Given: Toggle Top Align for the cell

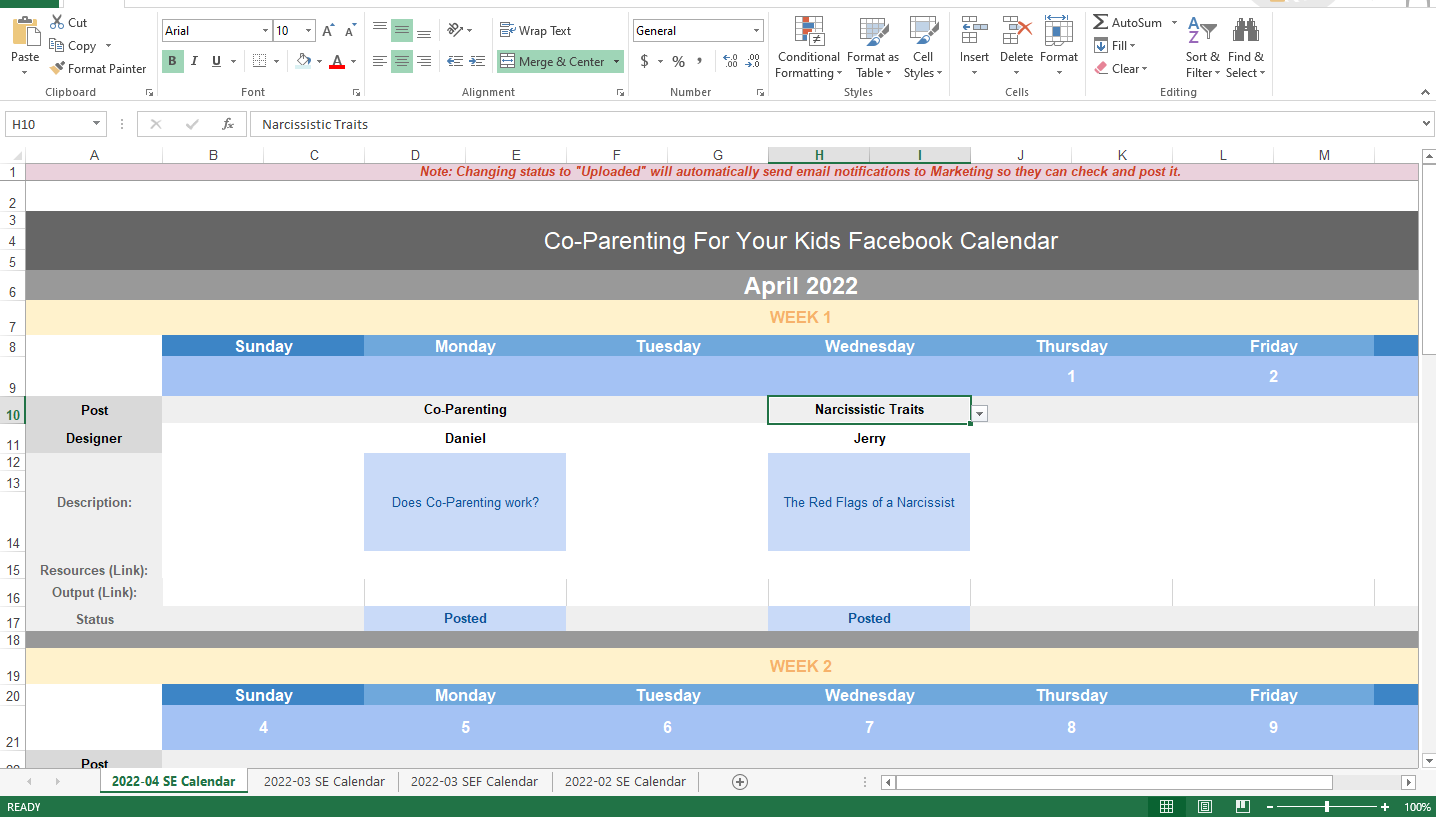Looking at the screenshot, I should [x=380, y=30].
